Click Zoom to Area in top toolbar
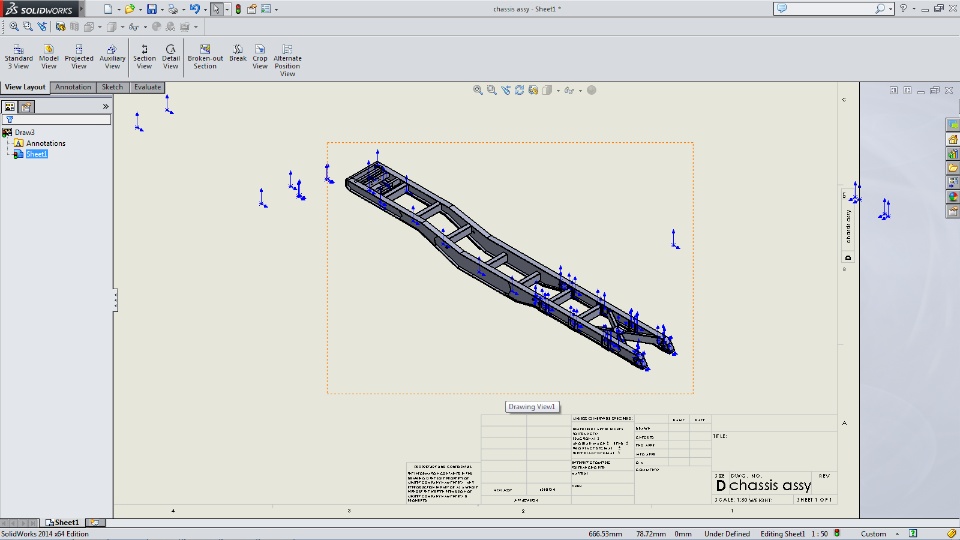960x540 pixels. point(28,26)
